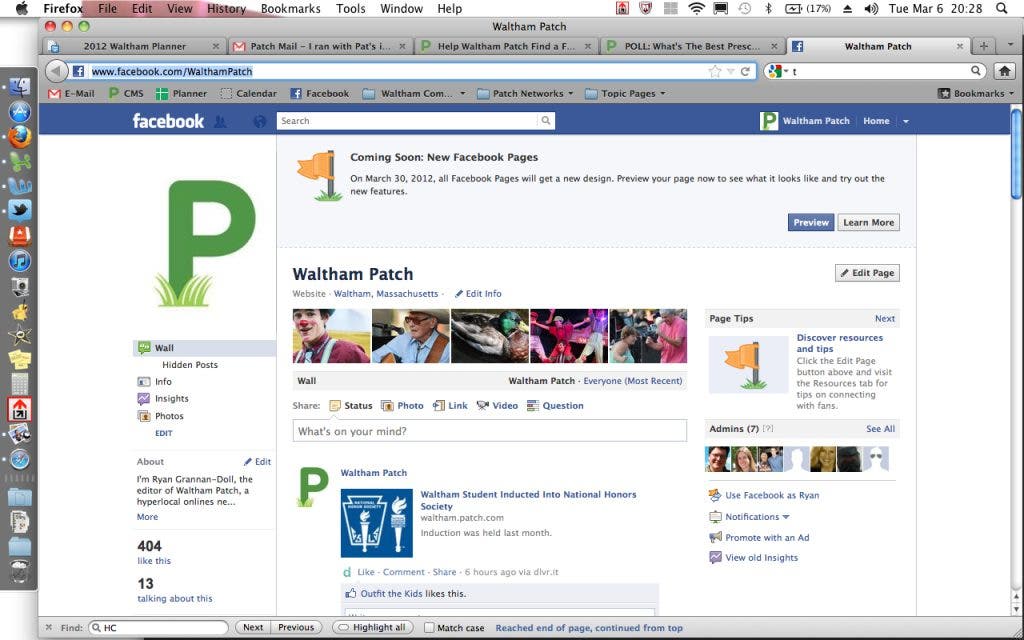Open the account dropdown arrow next to Home

pos(906,121)
